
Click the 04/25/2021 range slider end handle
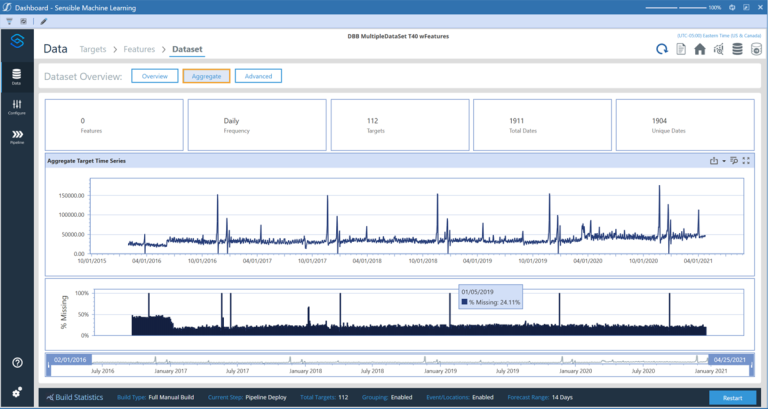click(x=731, y=358)
